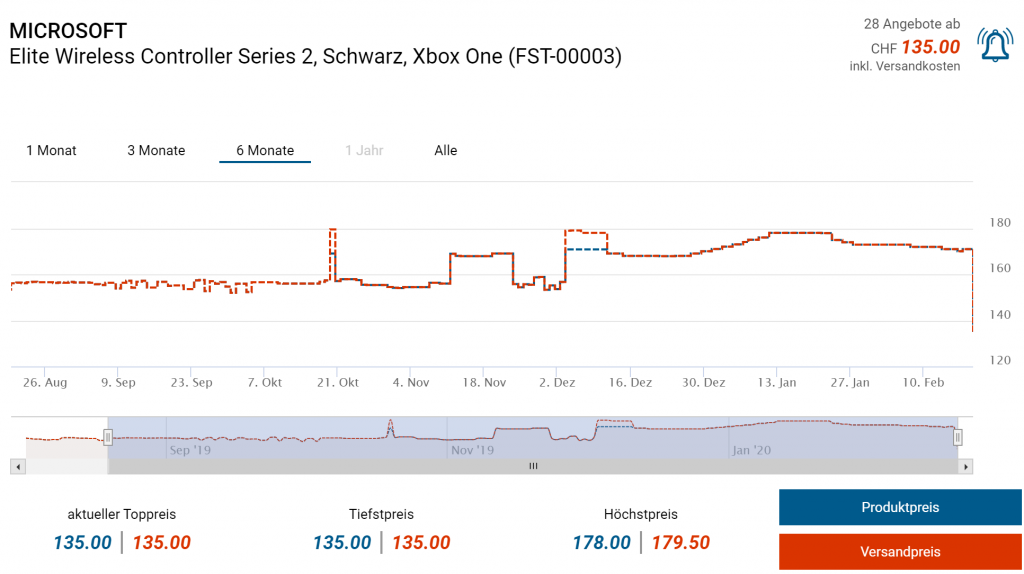The width and height of the screenshot is (1024, 574).
Task: Click the left navigator range handle
Action: (108, 437)
